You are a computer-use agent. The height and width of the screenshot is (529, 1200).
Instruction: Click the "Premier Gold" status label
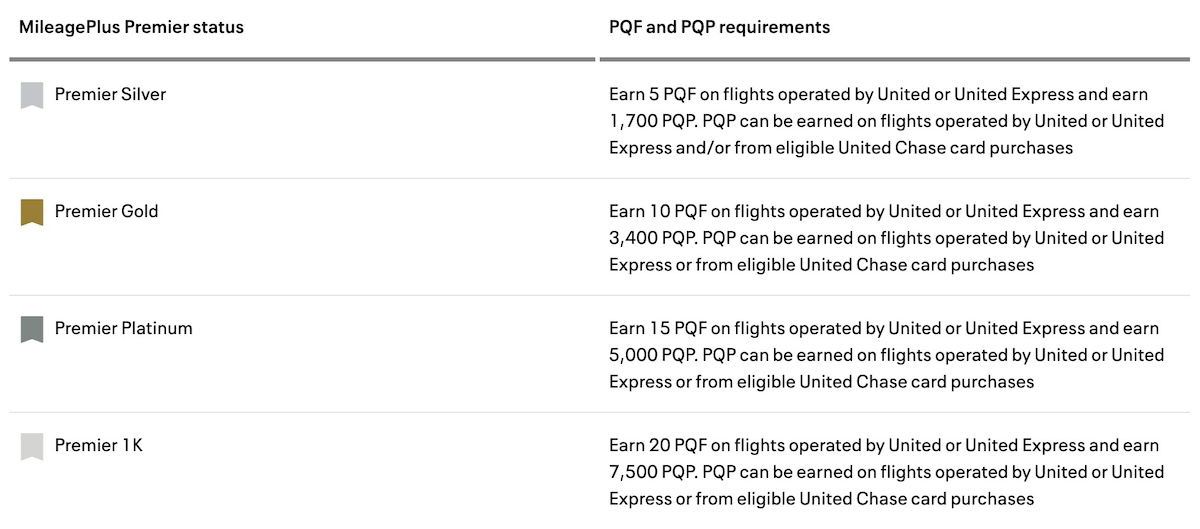click(106, 211)
